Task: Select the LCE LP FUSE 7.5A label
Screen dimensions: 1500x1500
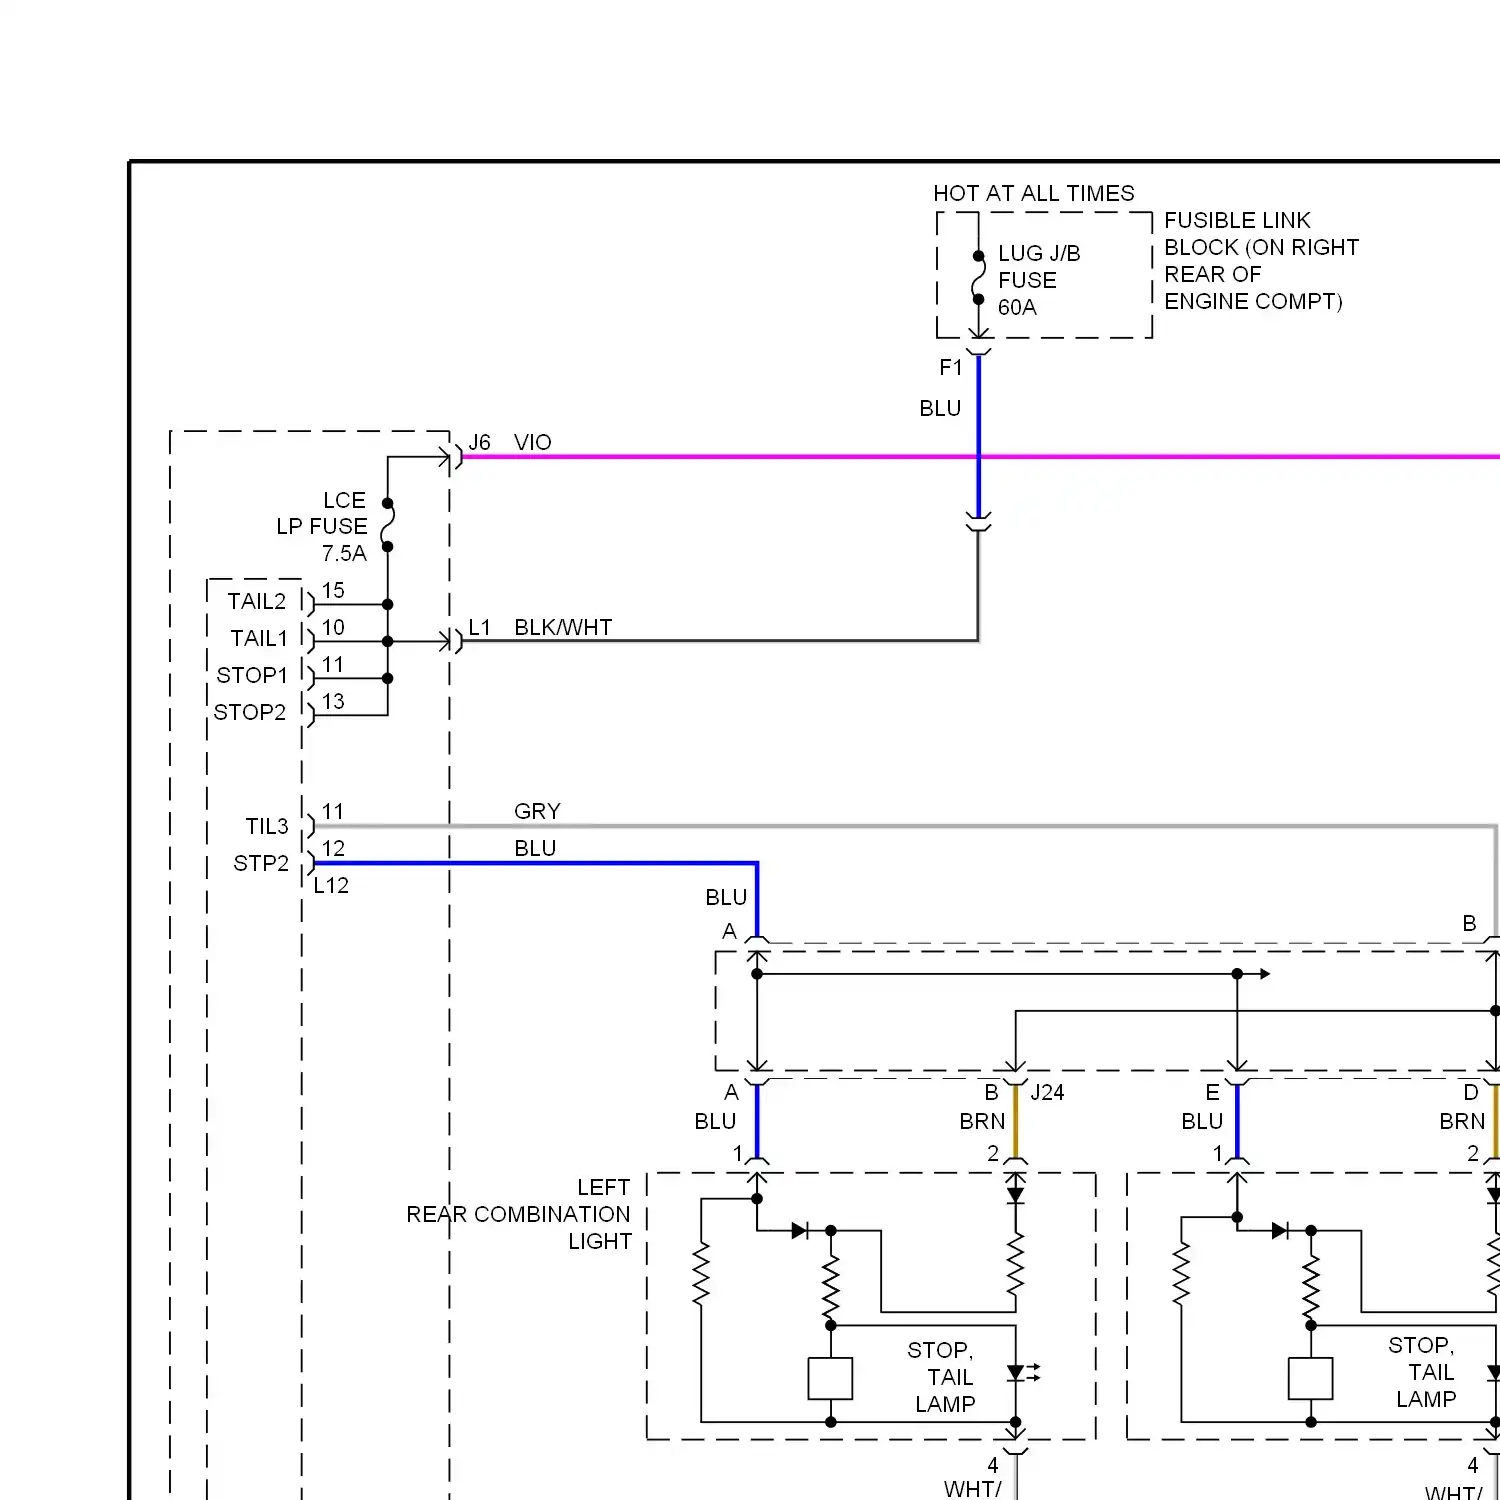Action: coord(322,526)
